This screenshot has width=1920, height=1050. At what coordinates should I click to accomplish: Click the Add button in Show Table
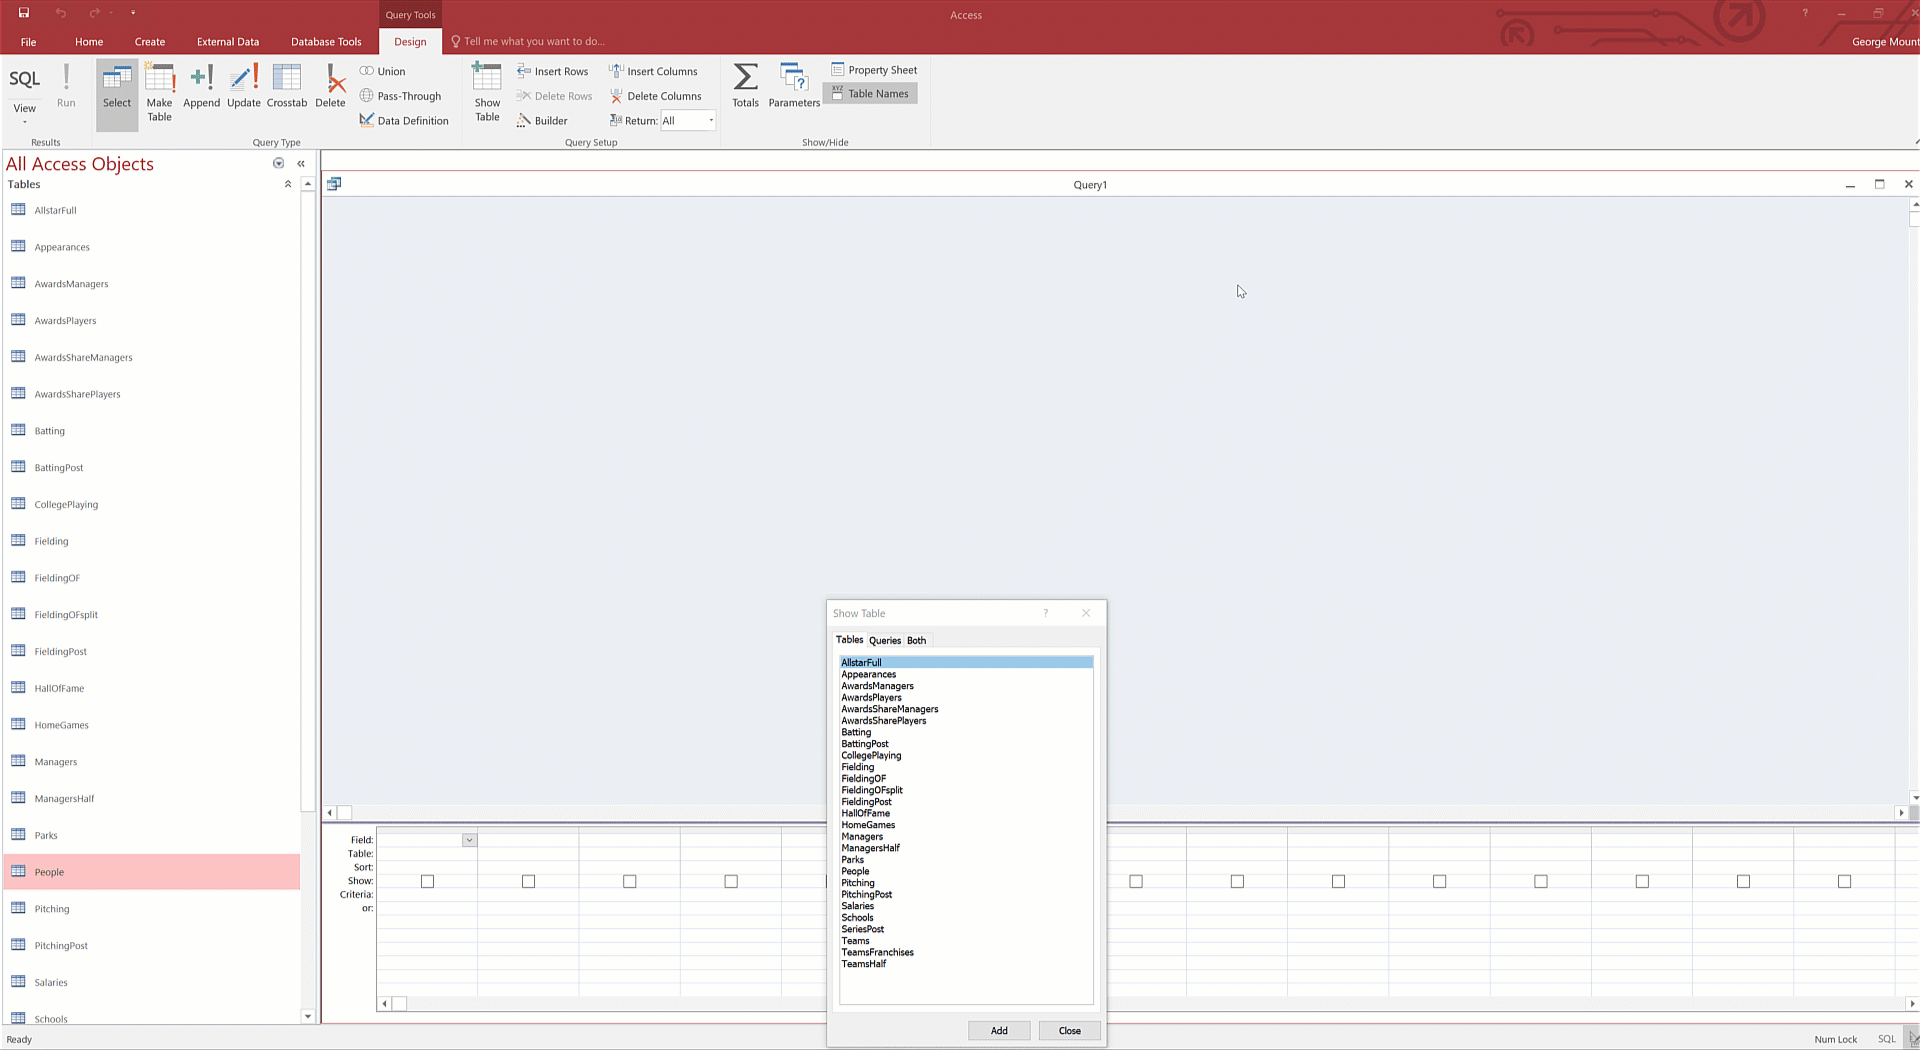(x=998, y=1031)
